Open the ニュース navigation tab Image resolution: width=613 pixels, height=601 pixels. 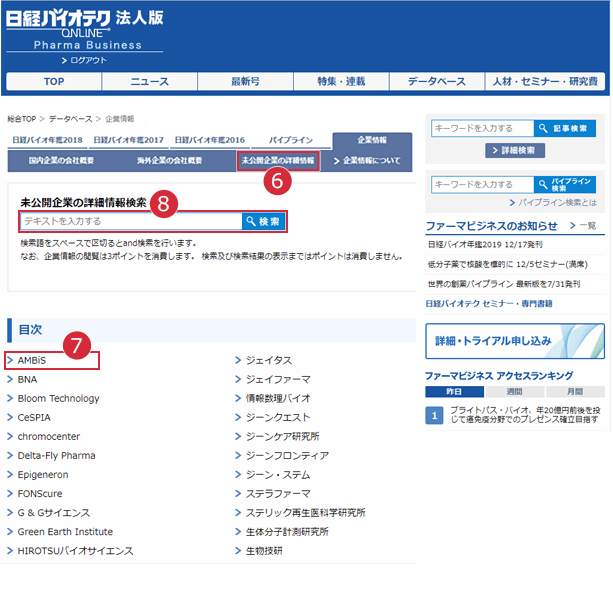coord(150,81)
